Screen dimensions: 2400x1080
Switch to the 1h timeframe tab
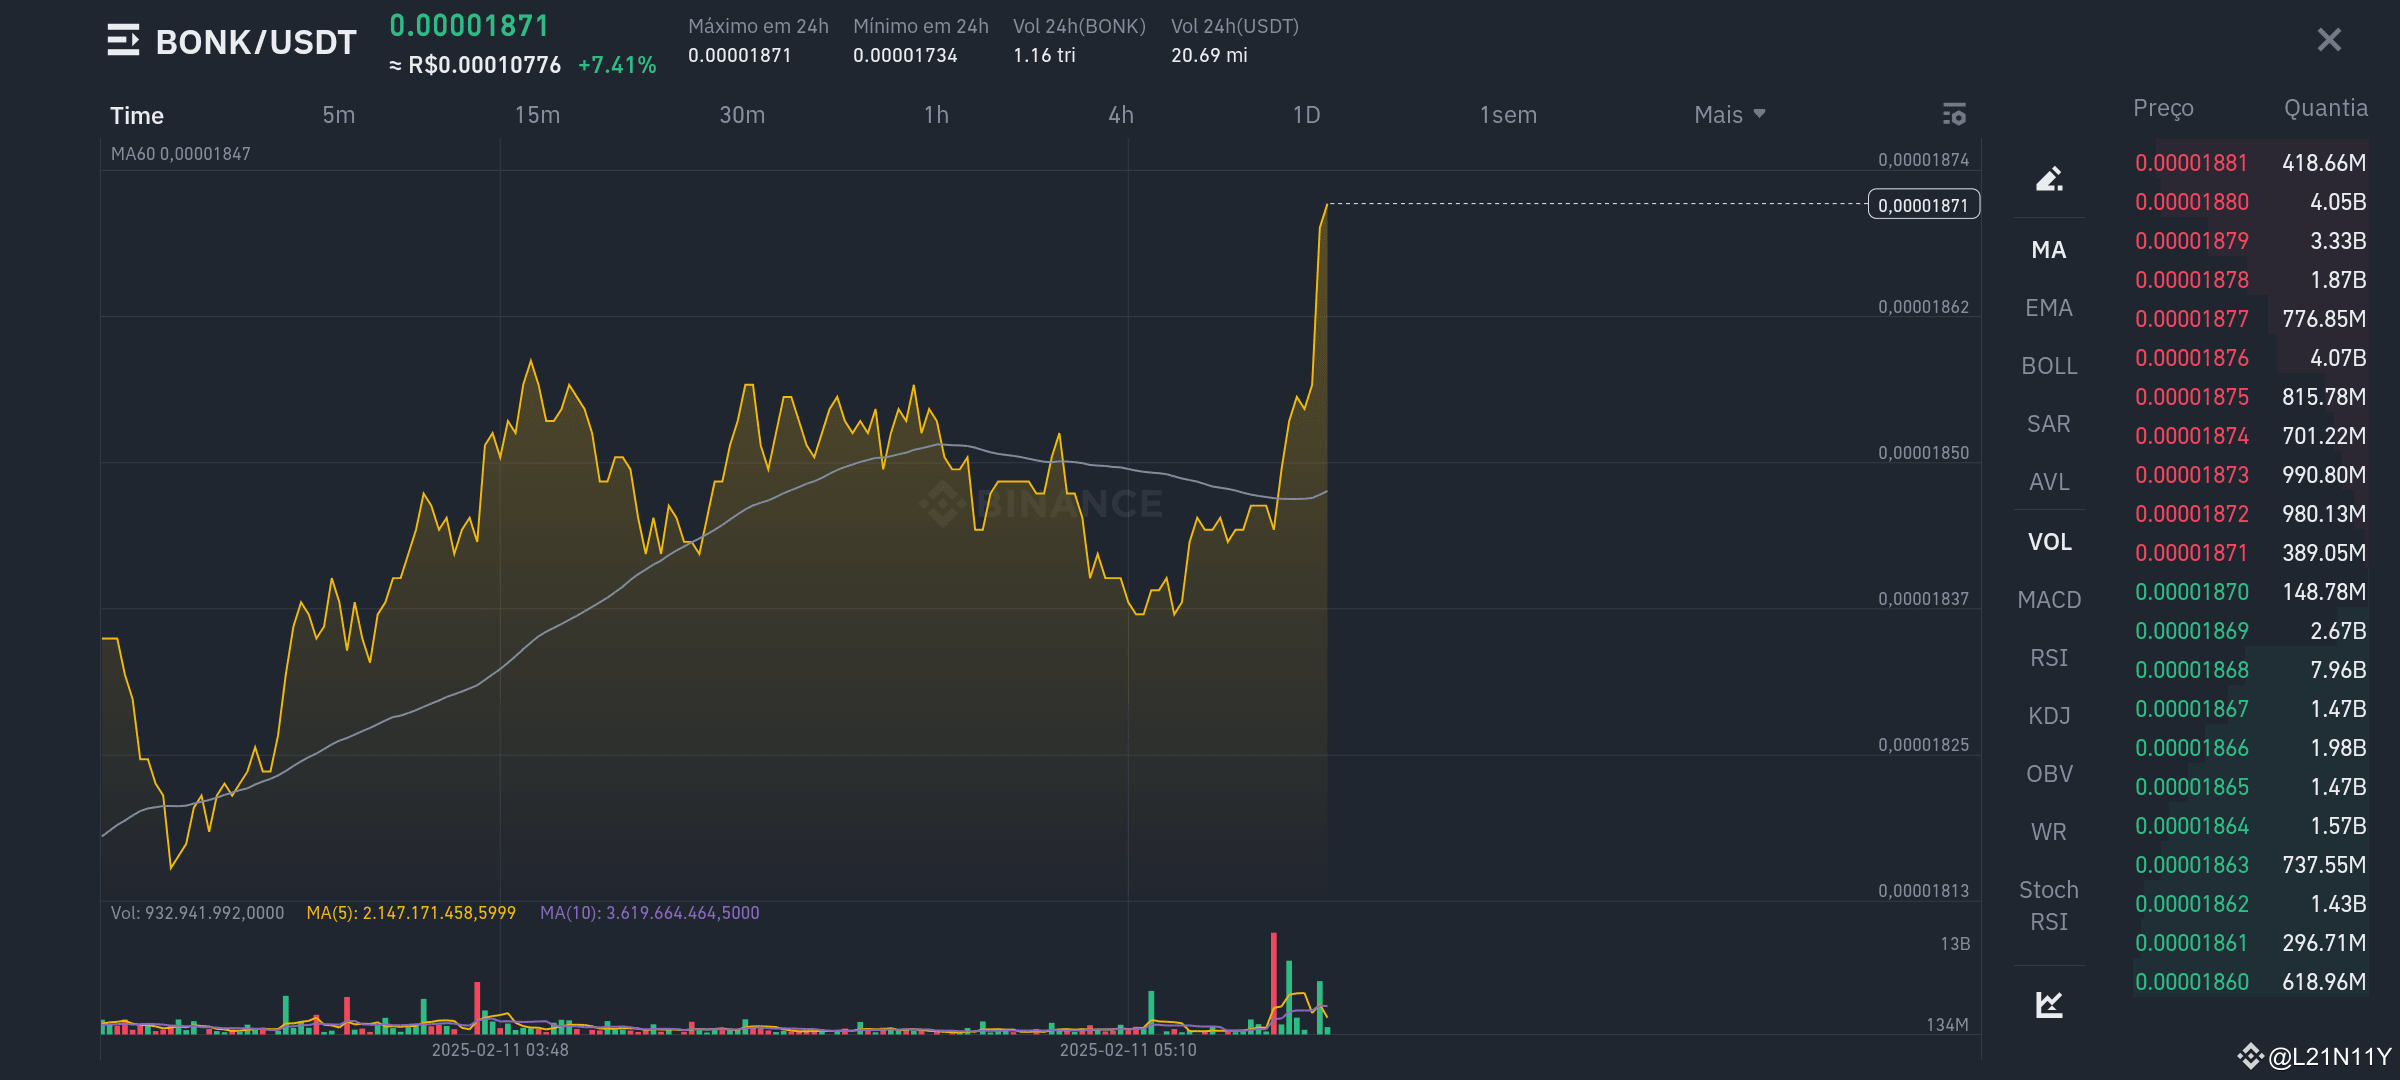935,114
